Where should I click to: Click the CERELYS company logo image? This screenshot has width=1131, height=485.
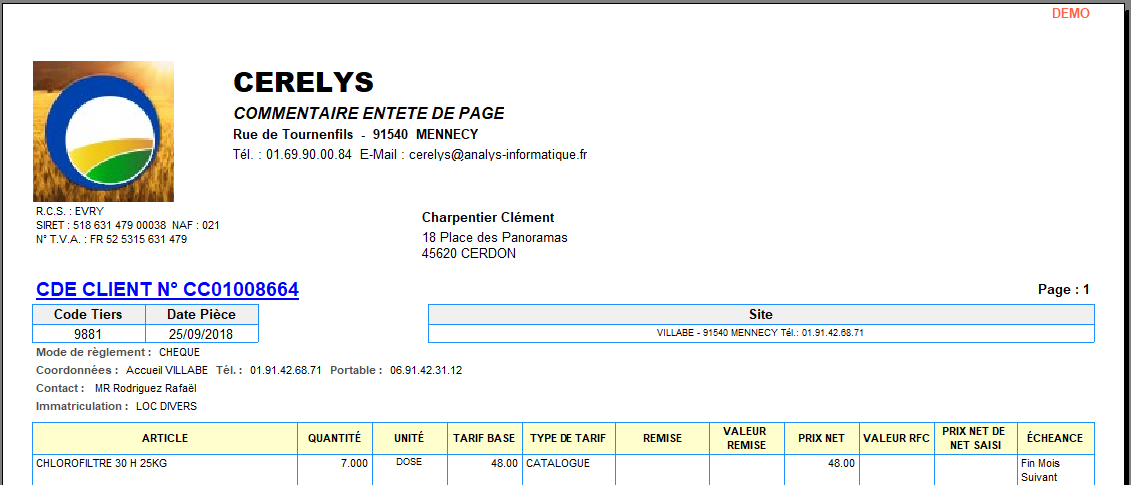tap(103, 131)
